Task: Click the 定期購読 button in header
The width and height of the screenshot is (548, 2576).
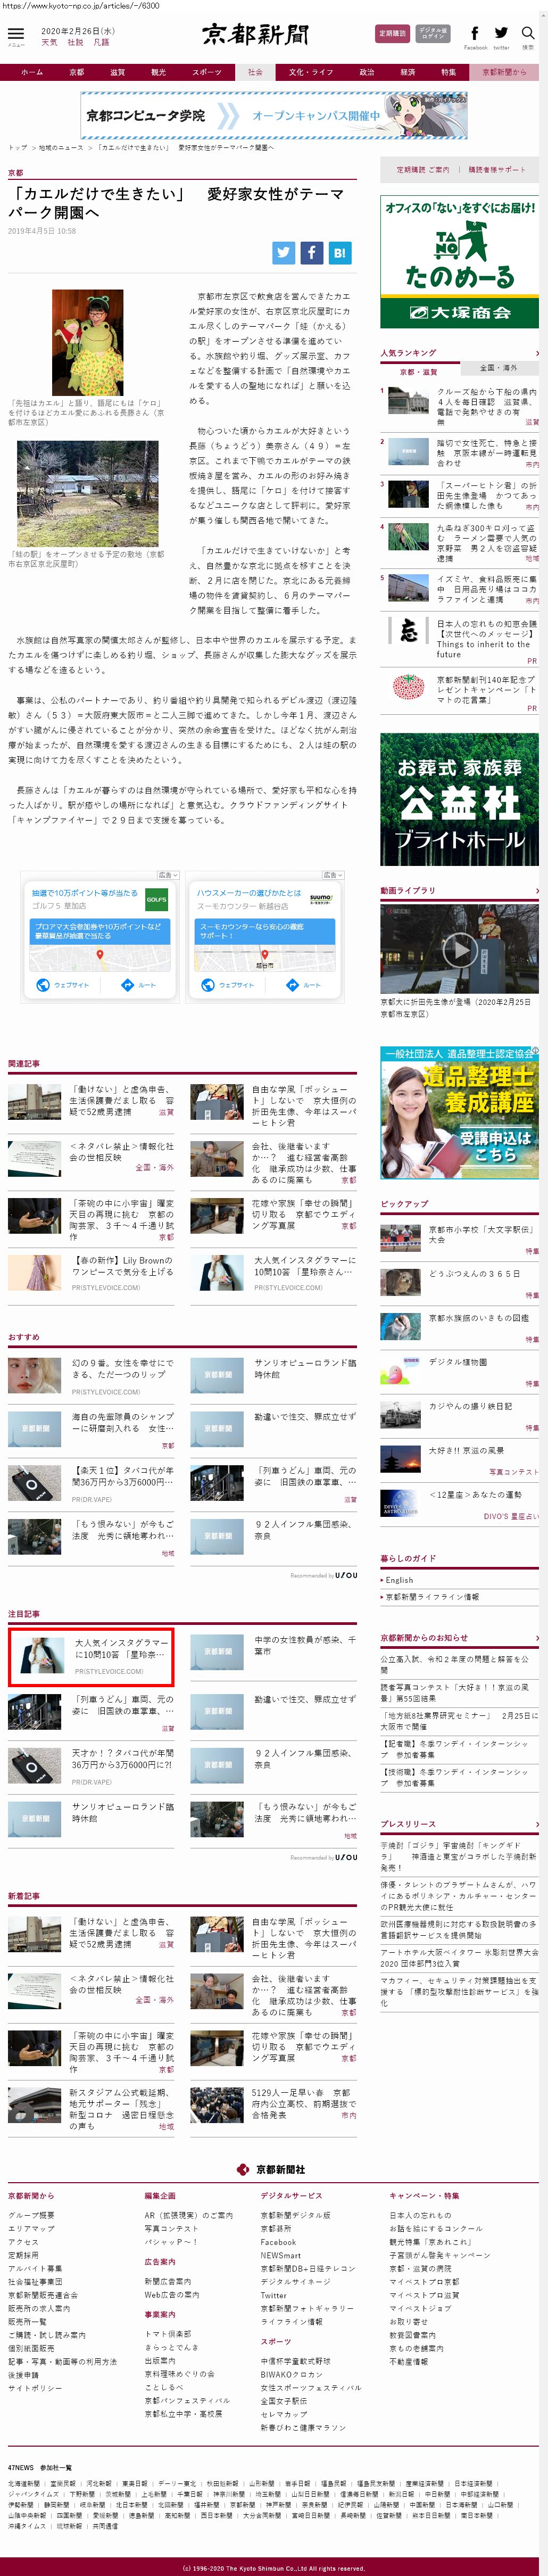Action: click(x=392, y=33)
